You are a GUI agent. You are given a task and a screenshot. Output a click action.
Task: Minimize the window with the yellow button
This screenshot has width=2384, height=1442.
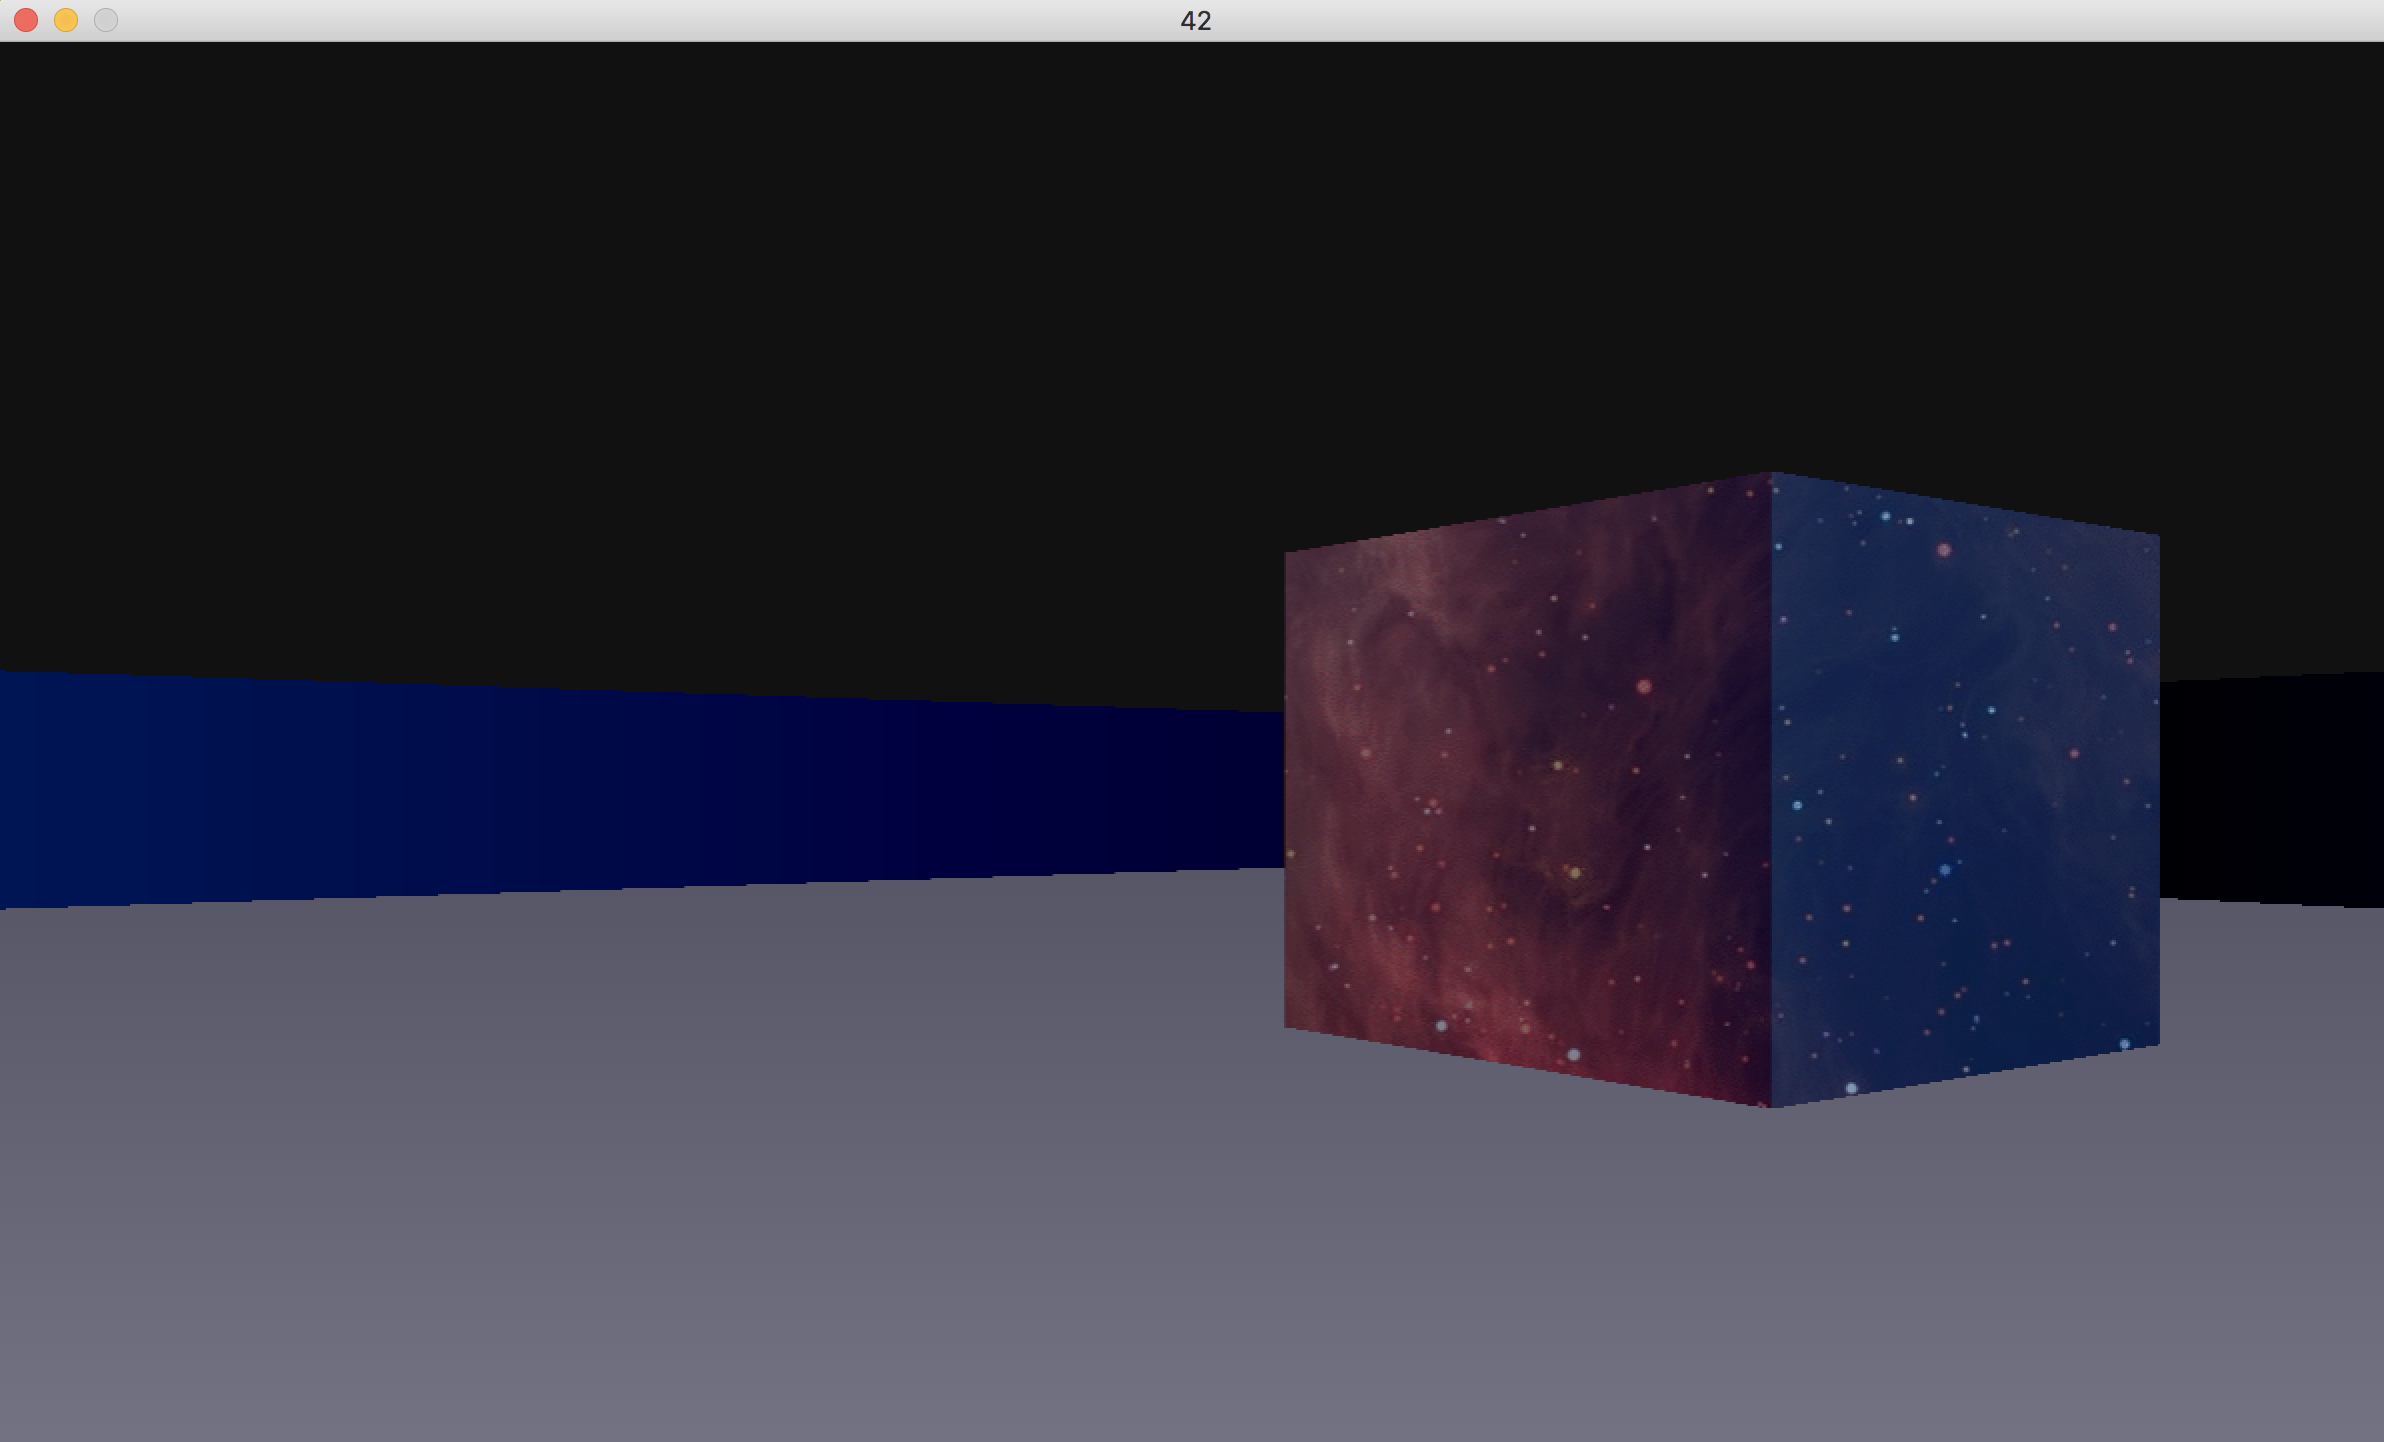(66, 20)
